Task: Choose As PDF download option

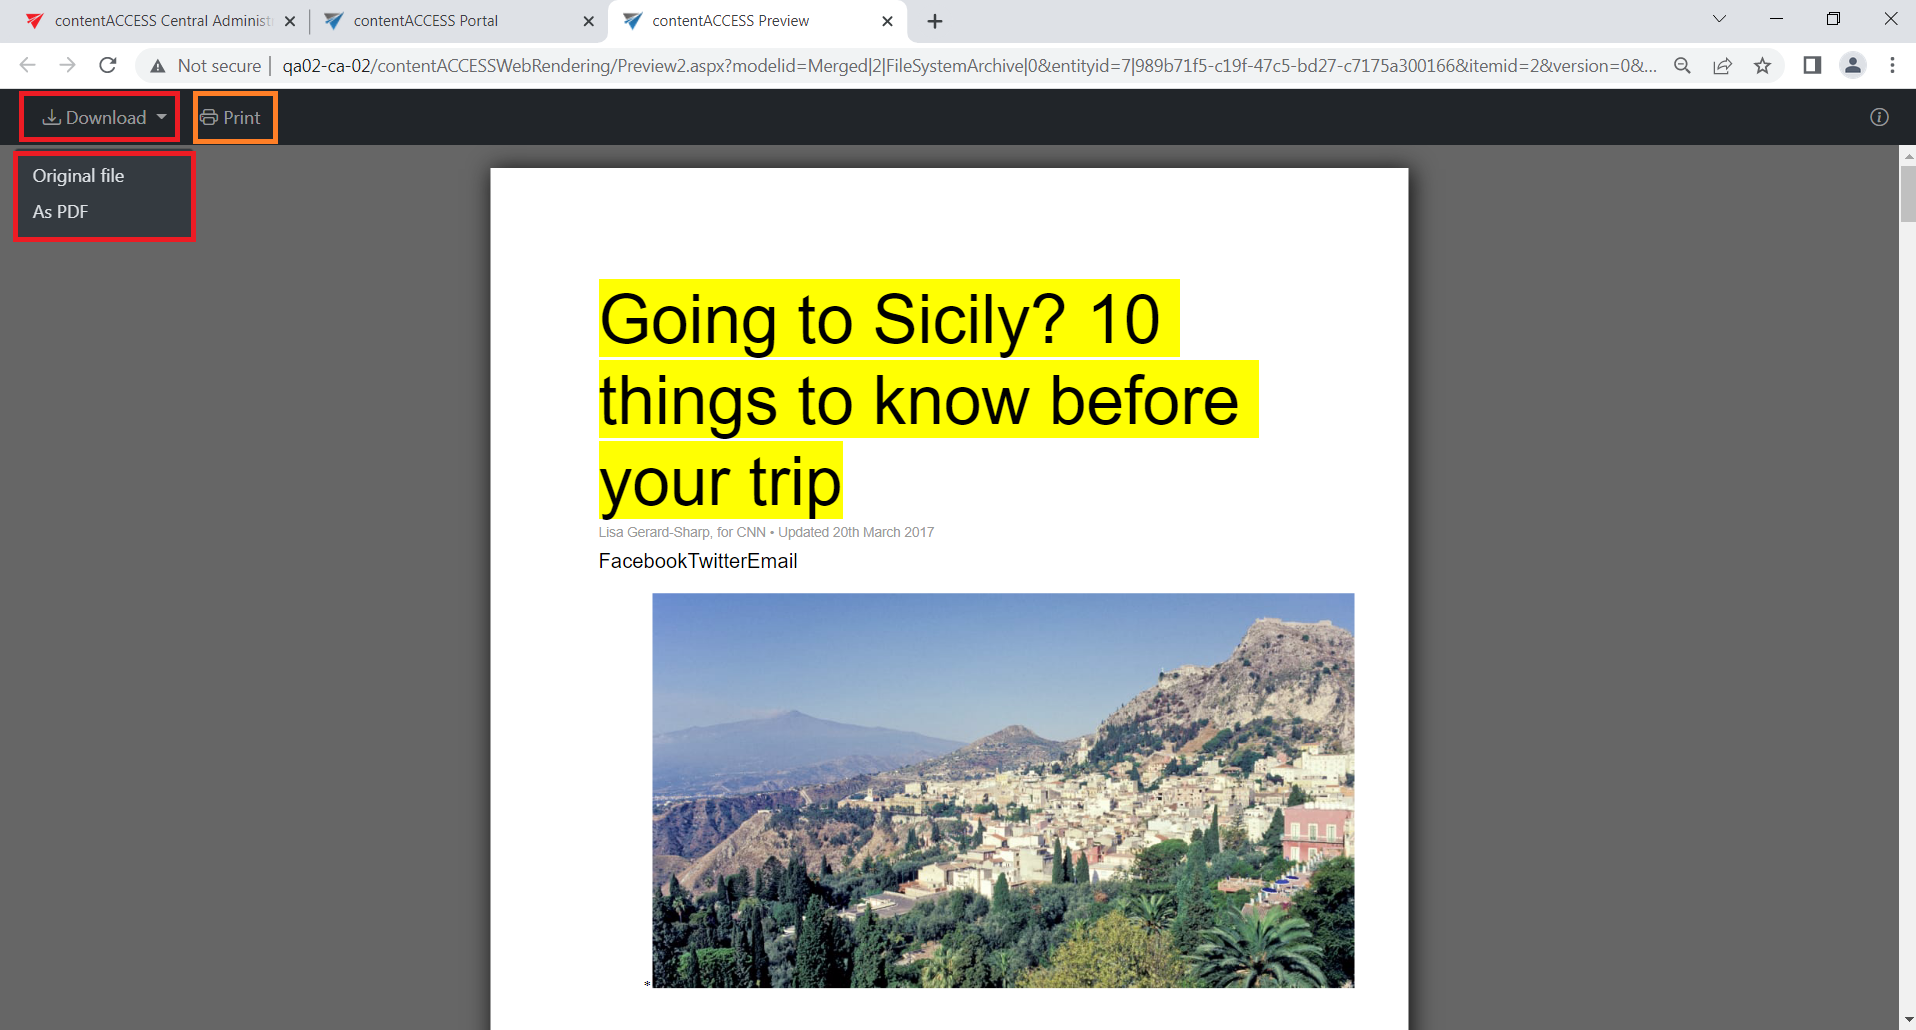Action: tap(60, 212)
